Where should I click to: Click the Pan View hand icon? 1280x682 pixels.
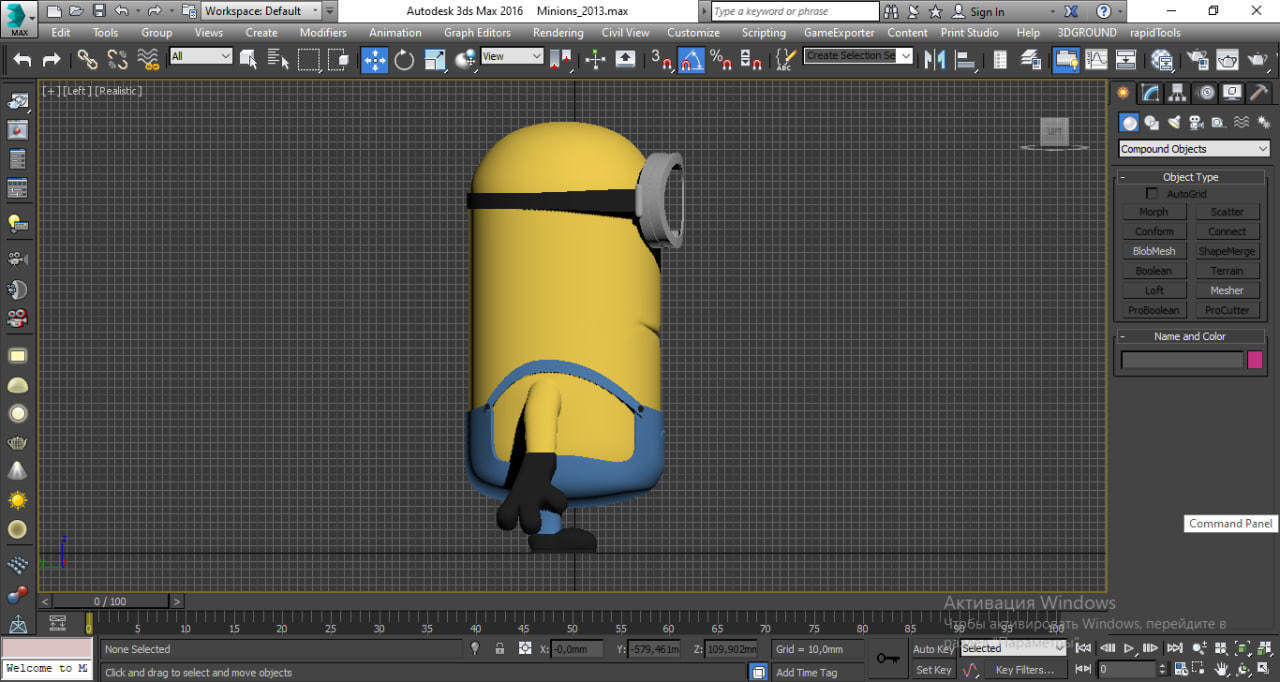(x=1222, y=669)
